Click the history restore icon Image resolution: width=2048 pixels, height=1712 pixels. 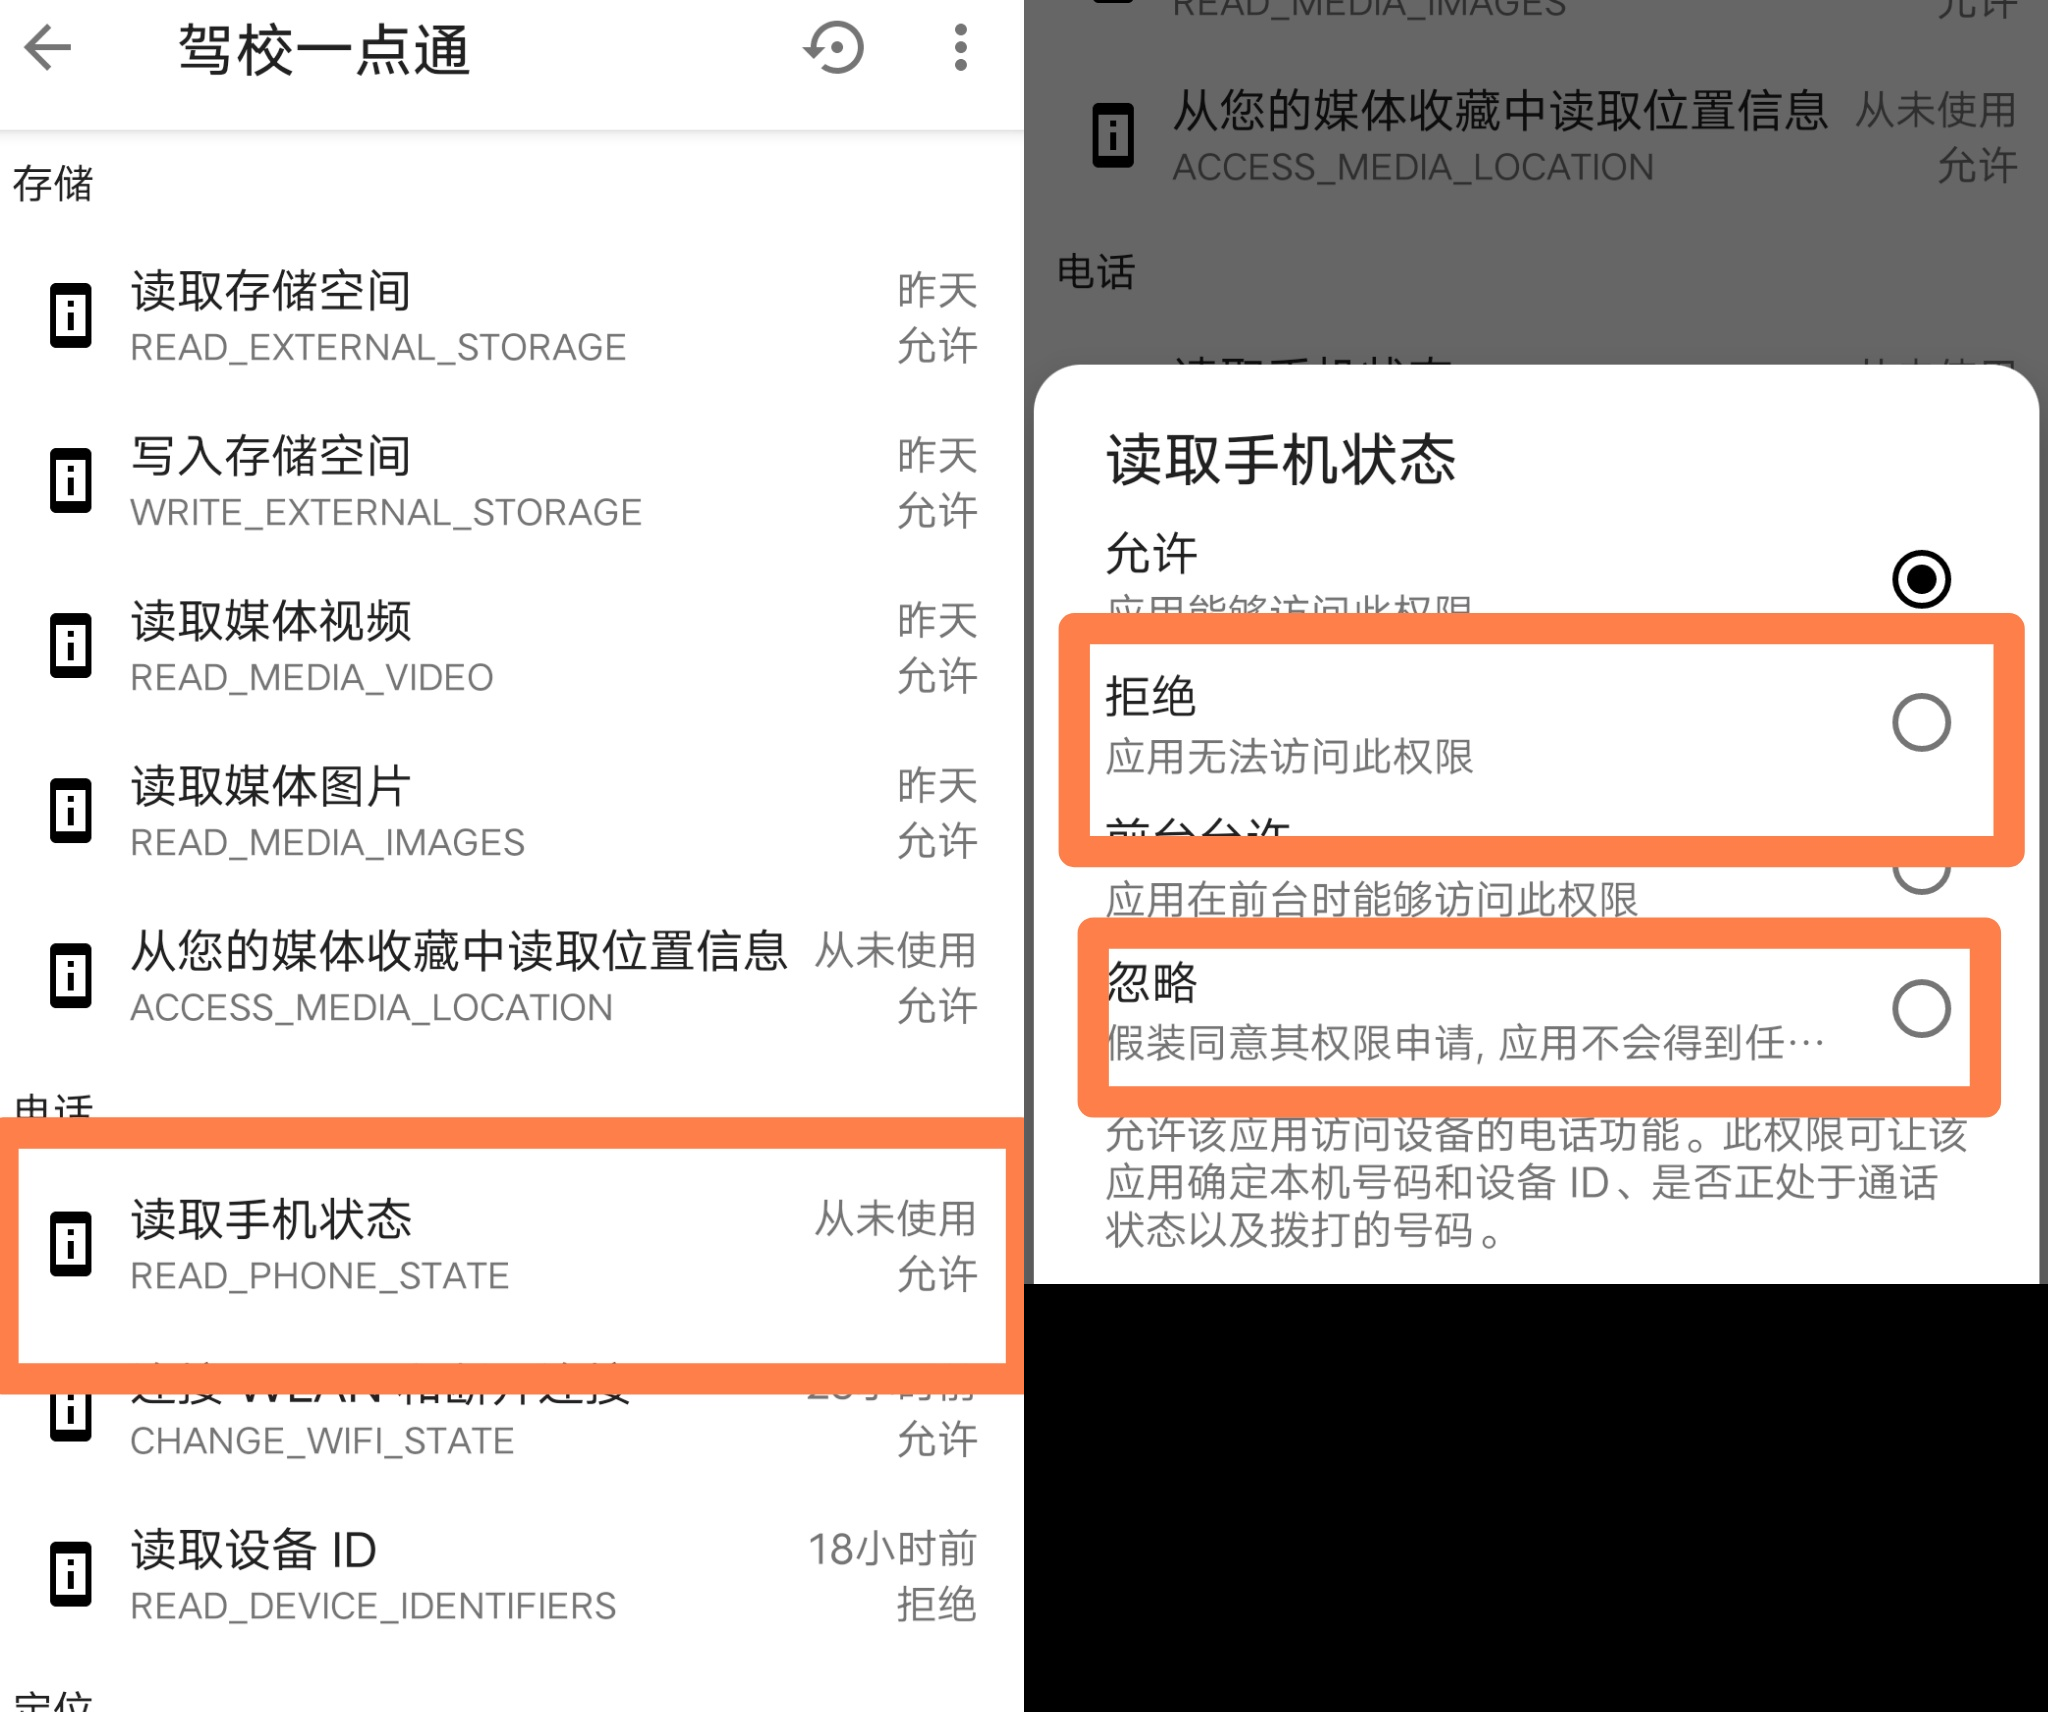[x=834, y=47]
